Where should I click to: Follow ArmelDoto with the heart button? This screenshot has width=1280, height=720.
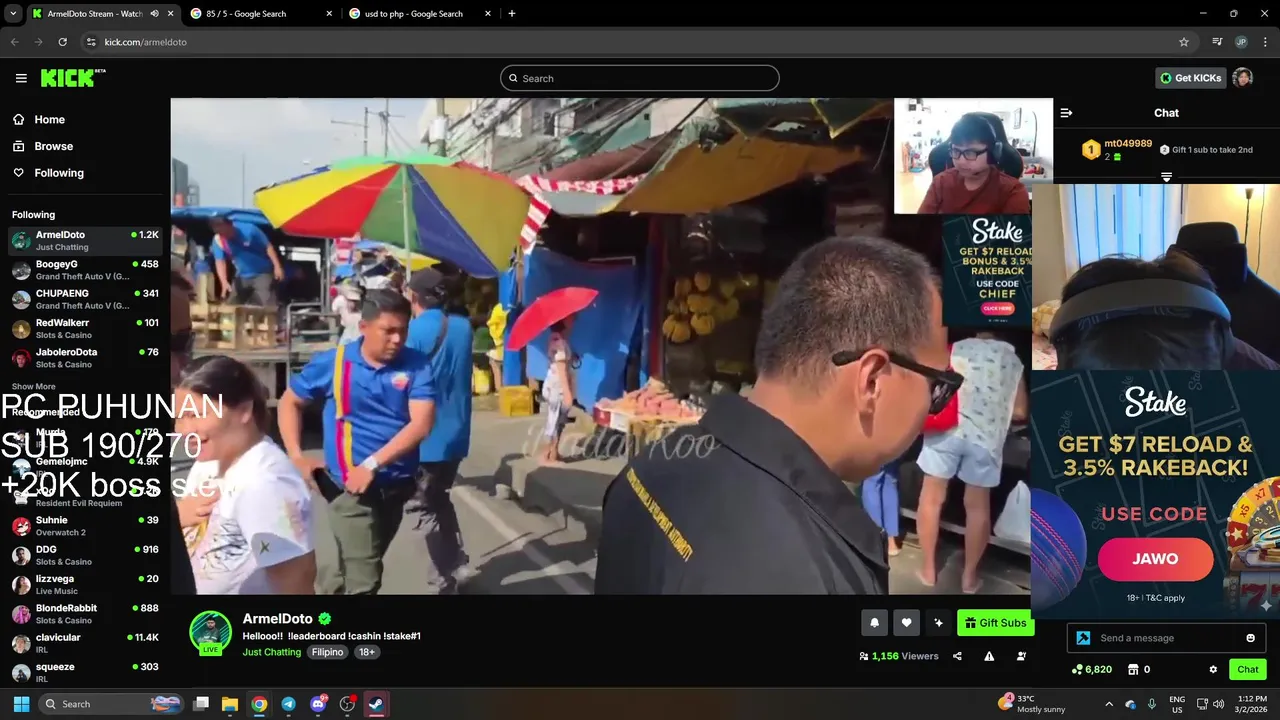tap(906, 622)
